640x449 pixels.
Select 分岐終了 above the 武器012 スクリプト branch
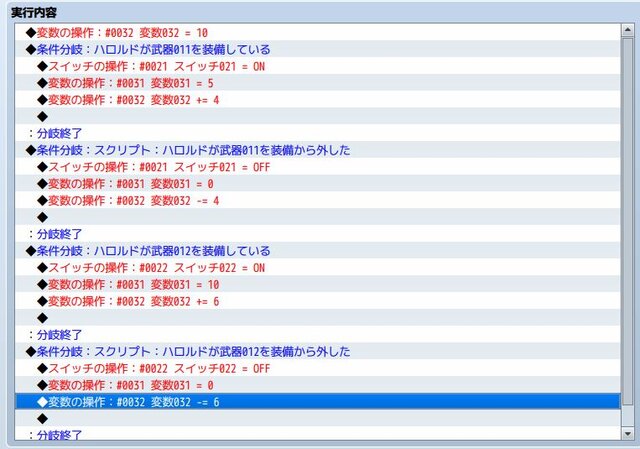pyautogui.click(x=318, y=335)
